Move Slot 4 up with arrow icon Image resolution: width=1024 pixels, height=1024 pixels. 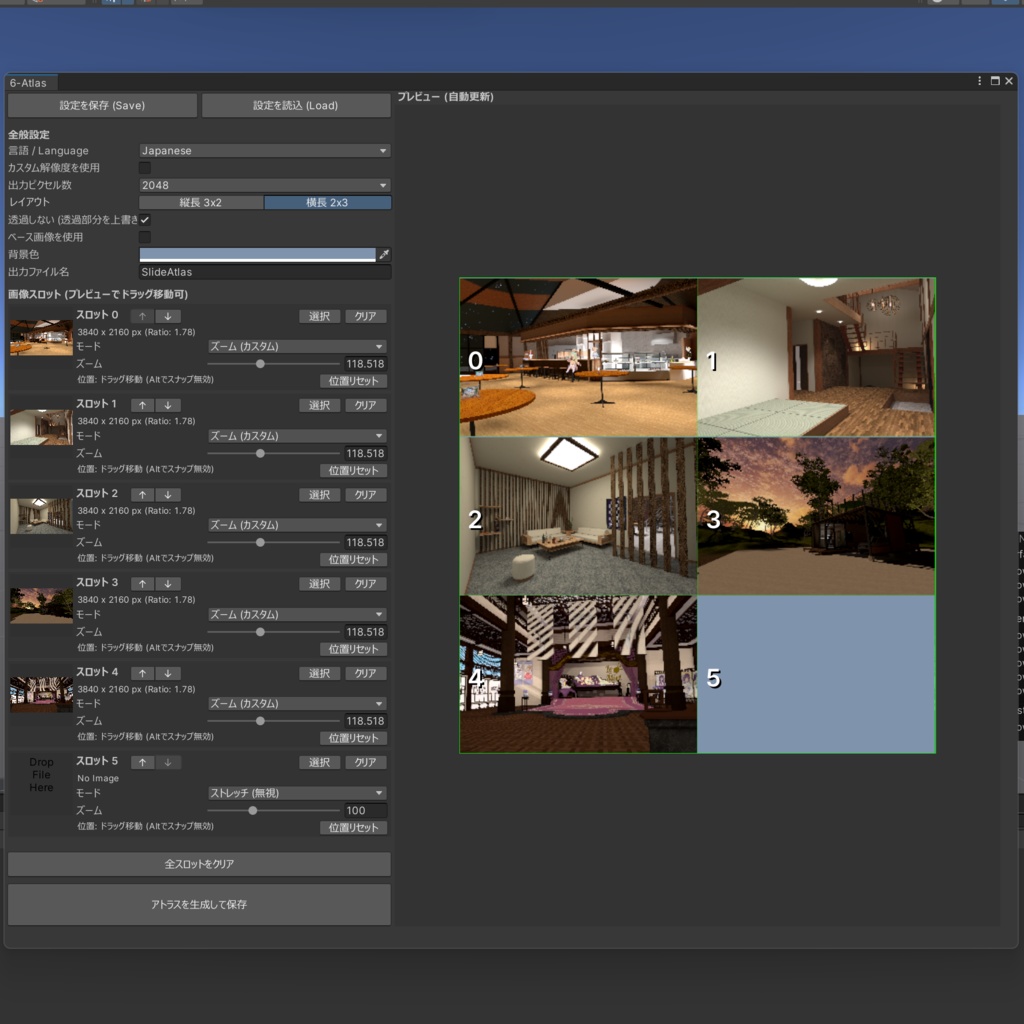click(x=142, y=673)
